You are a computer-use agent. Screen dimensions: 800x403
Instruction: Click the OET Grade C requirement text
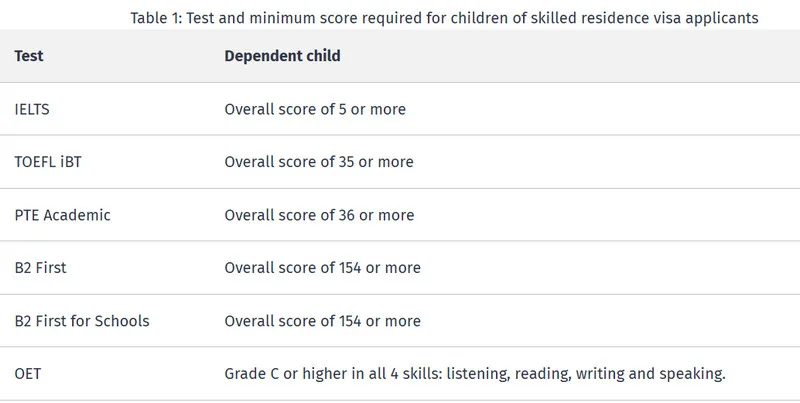click(474, 374)
